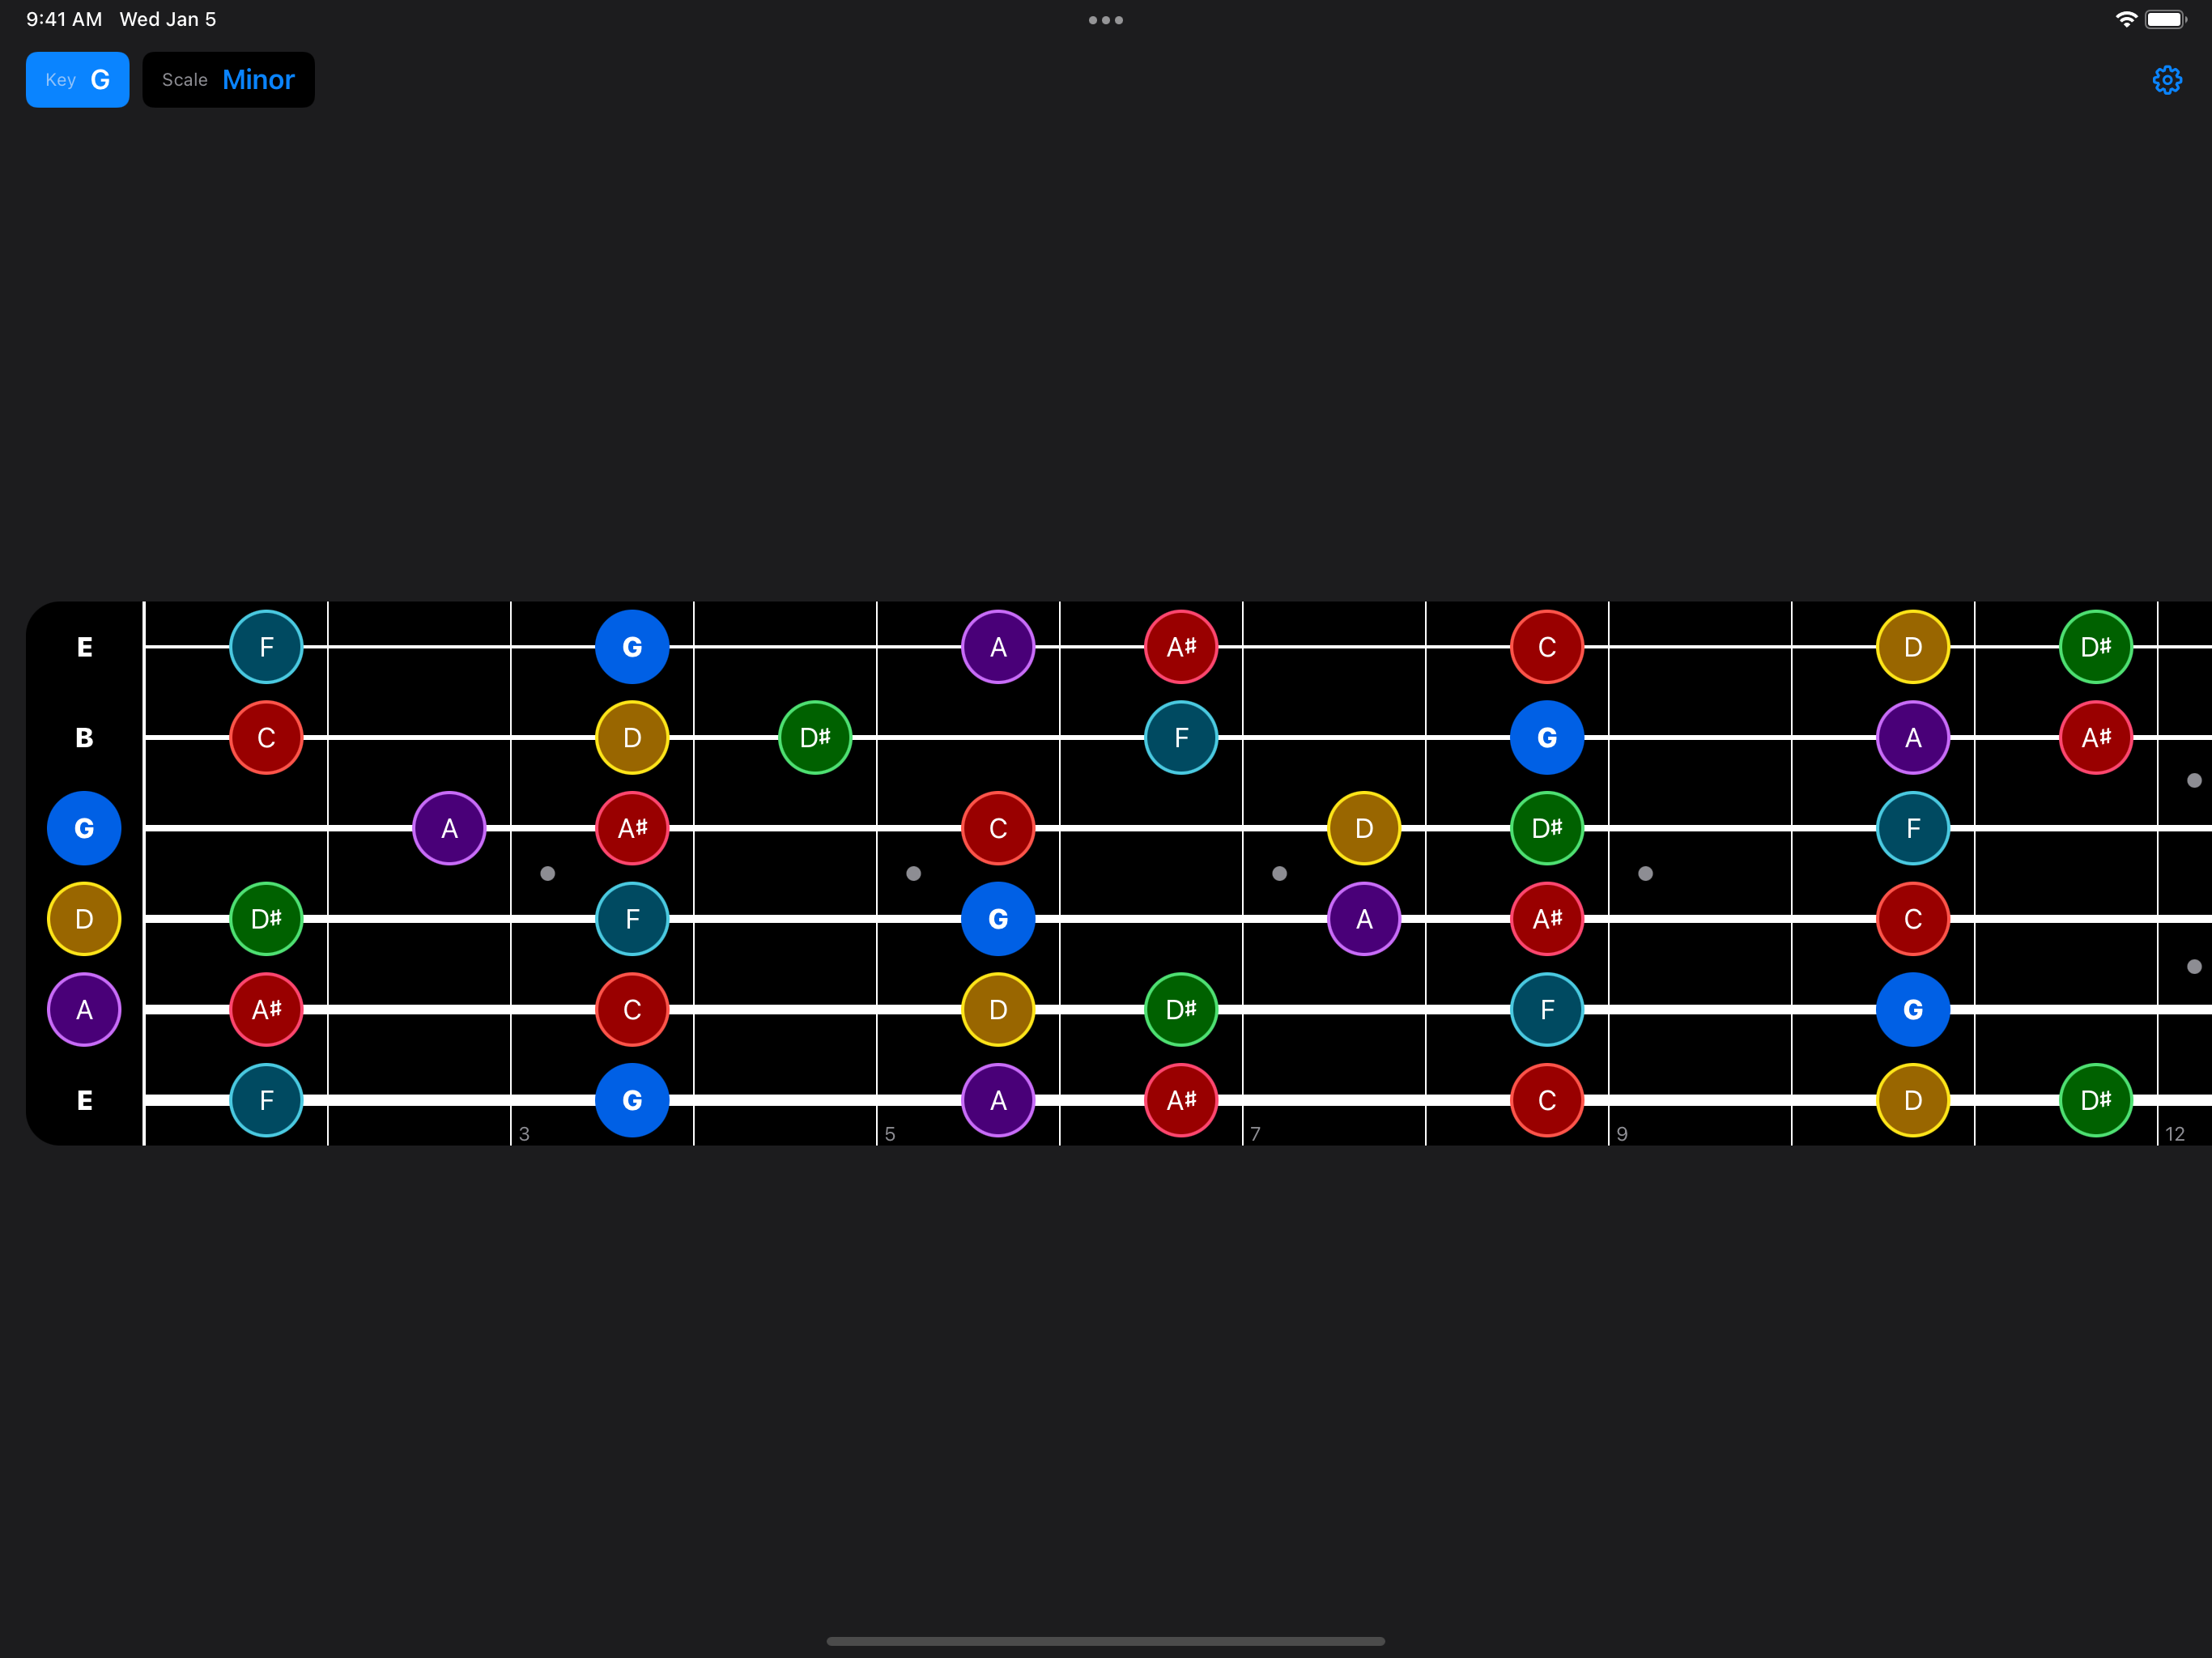Screen dimensions: 2212x1658
Task: Tap D on the G string, fret 7
Action: (1364, 828)
